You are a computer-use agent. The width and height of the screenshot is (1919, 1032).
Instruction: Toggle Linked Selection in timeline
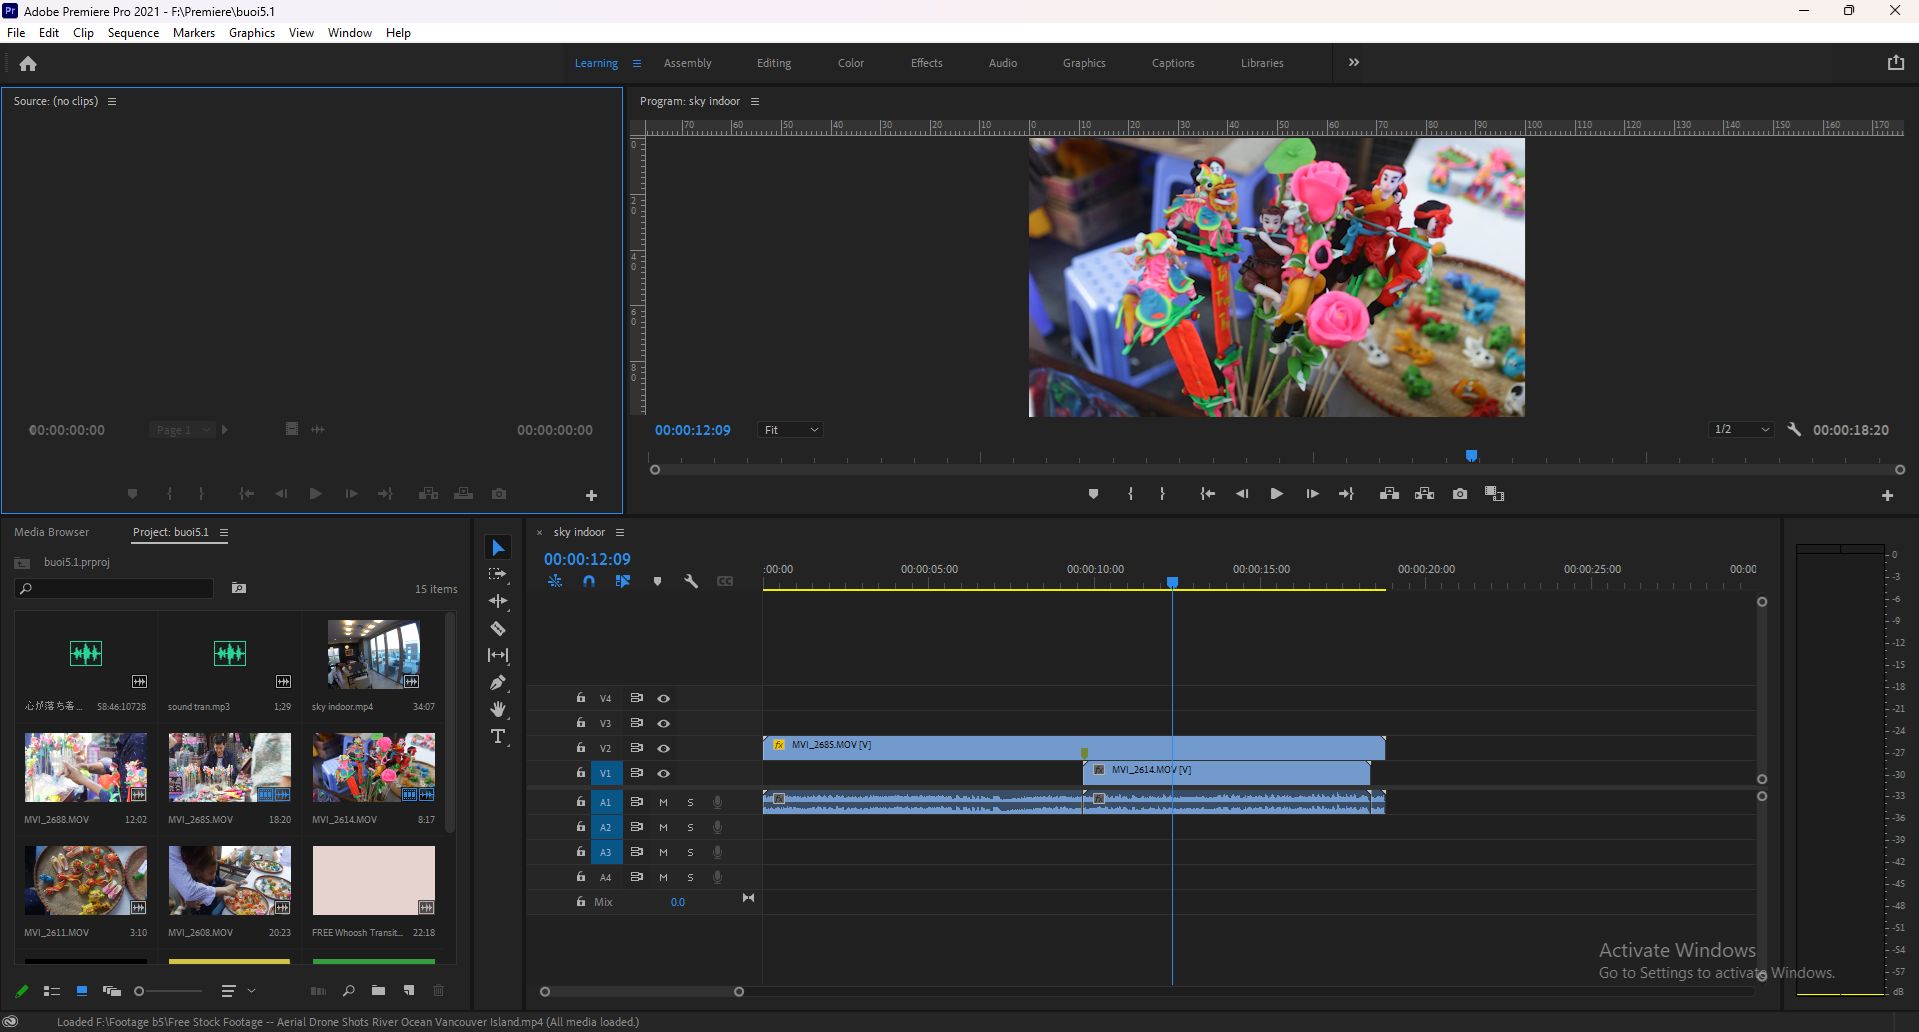click(622, 581)
